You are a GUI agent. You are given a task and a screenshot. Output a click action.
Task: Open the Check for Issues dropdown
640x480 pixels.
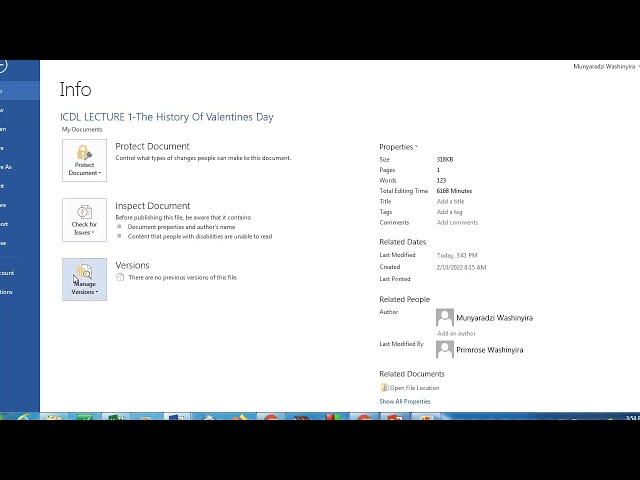84,220
